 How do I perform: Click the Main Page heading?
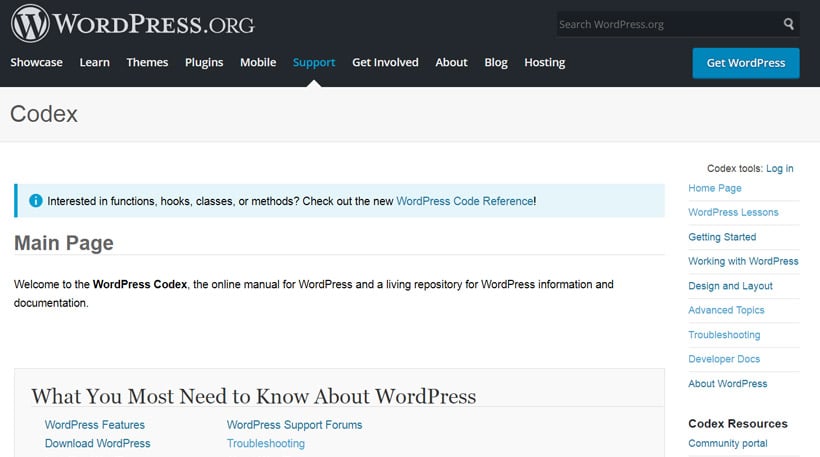click(x=64, y=243)
